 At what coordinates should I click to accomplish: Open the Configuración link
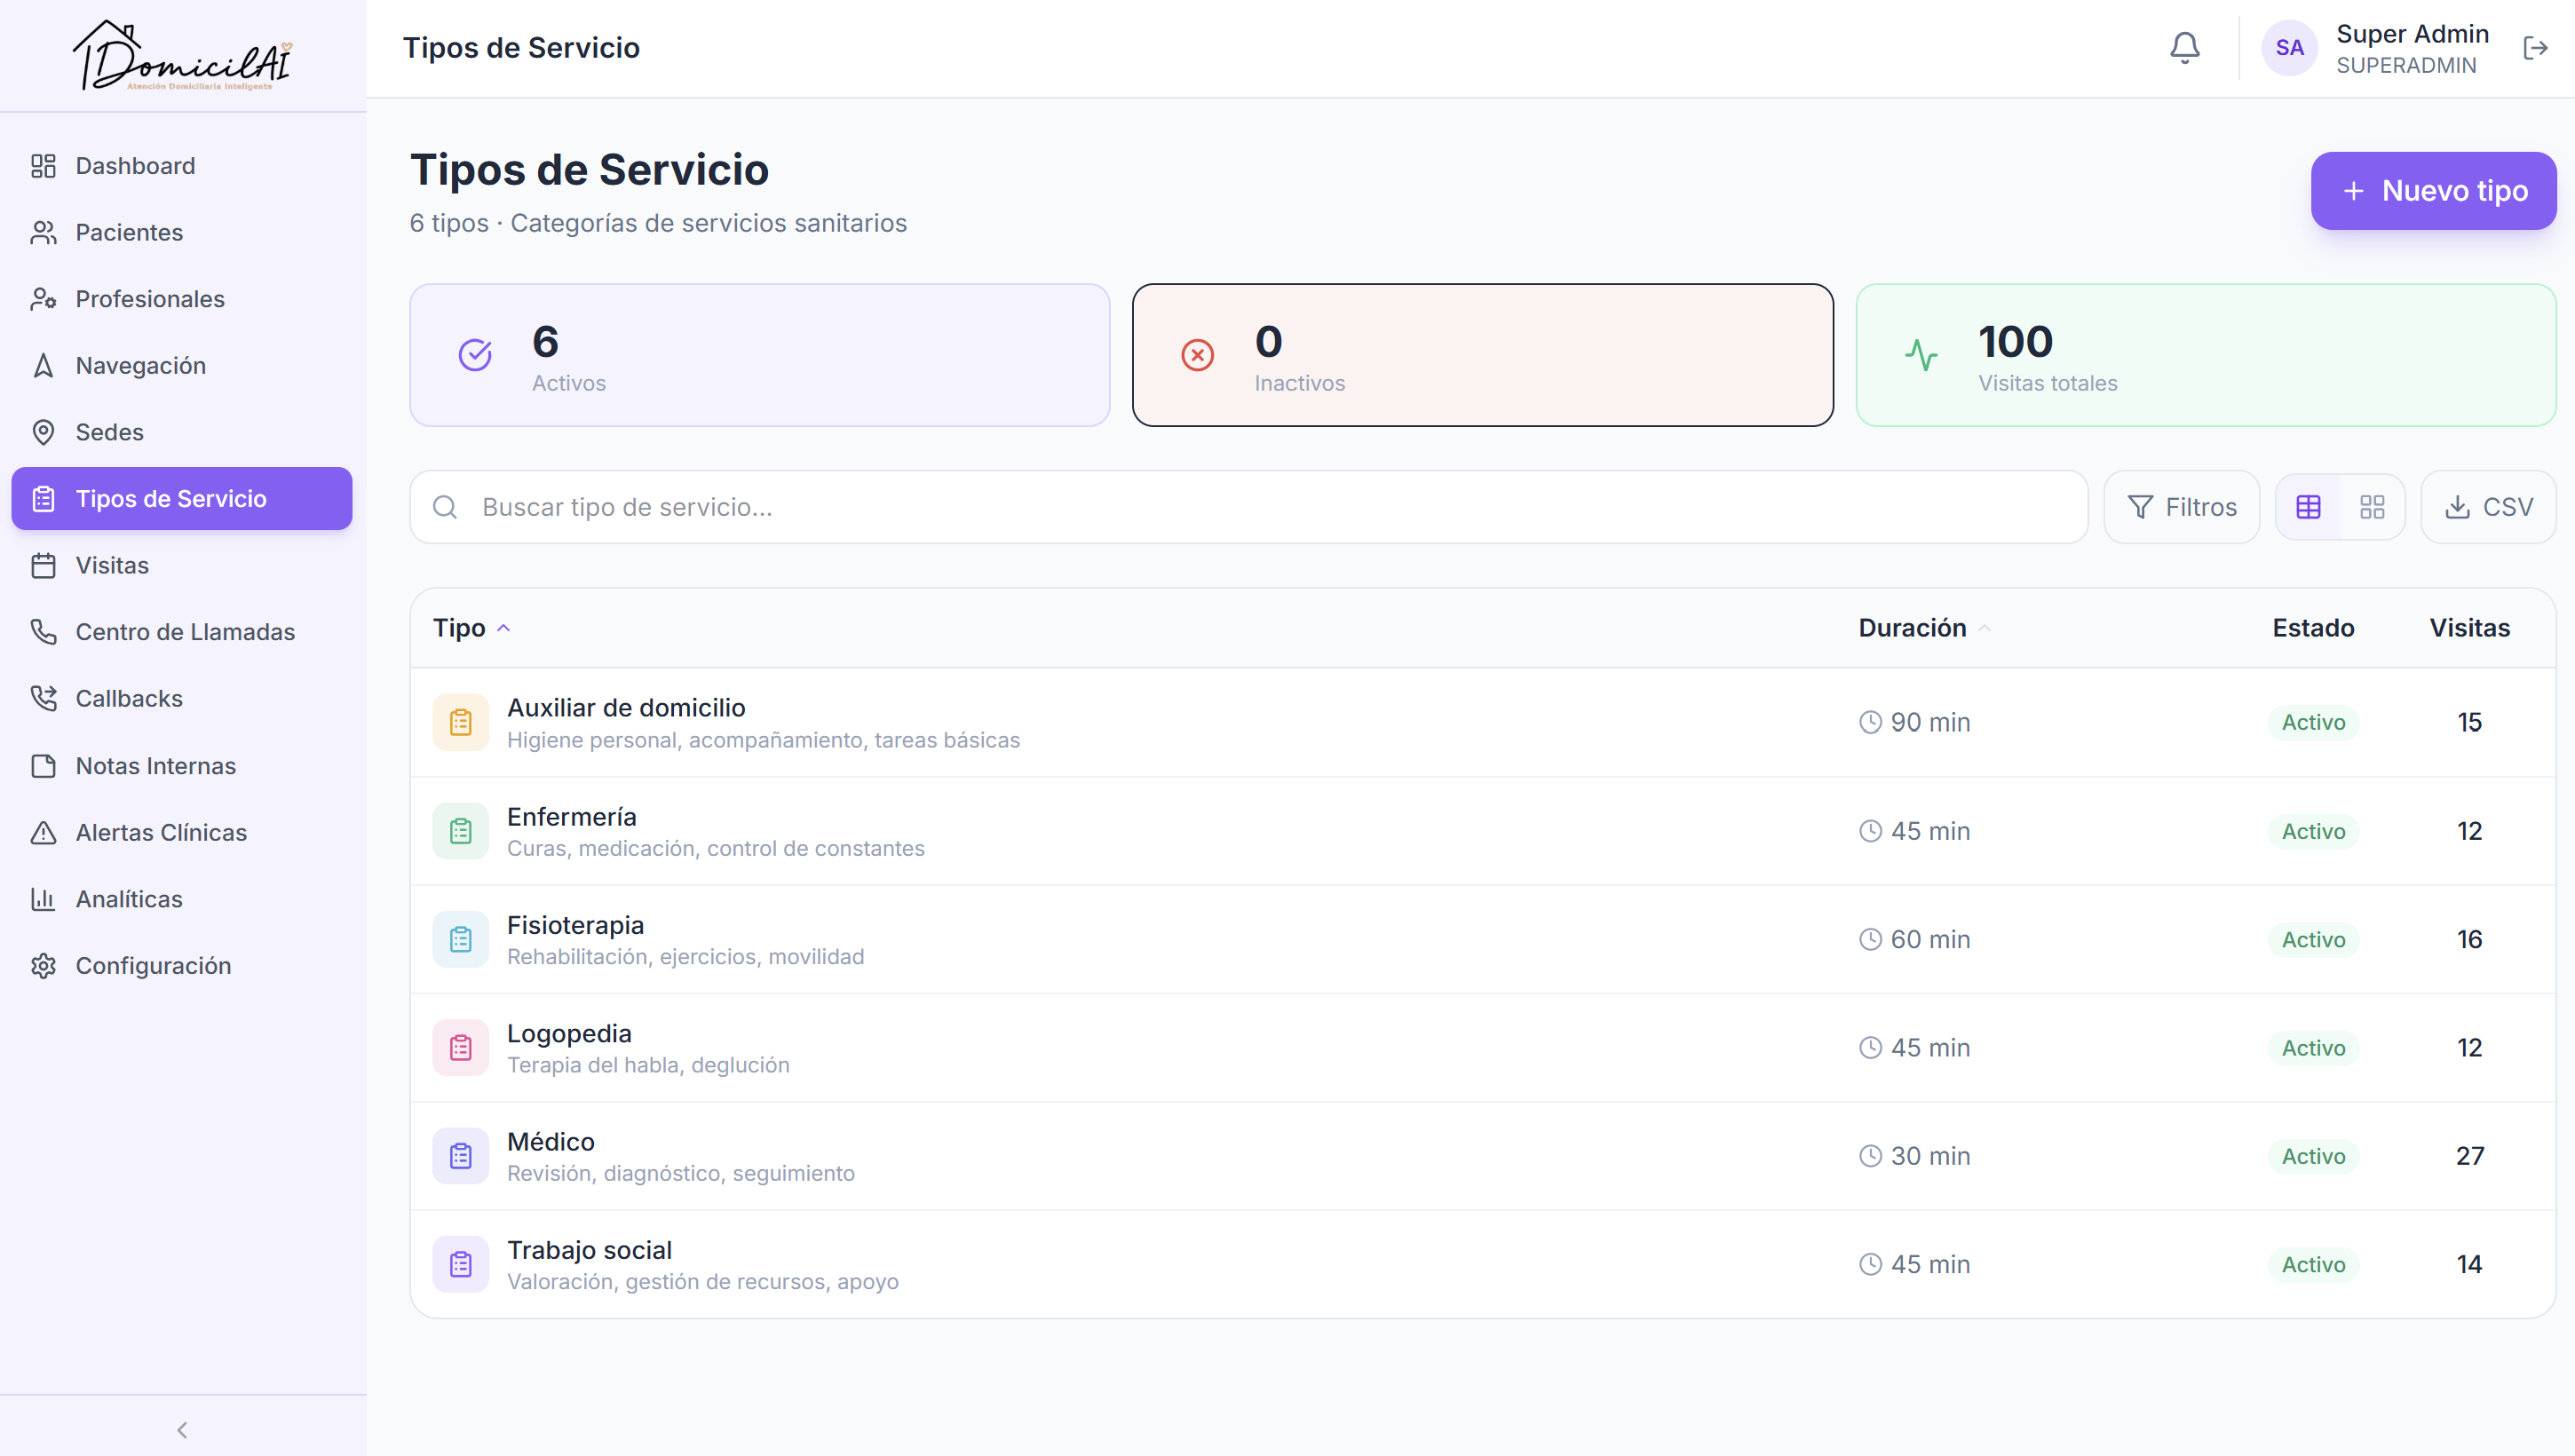(x=182, y=966)
